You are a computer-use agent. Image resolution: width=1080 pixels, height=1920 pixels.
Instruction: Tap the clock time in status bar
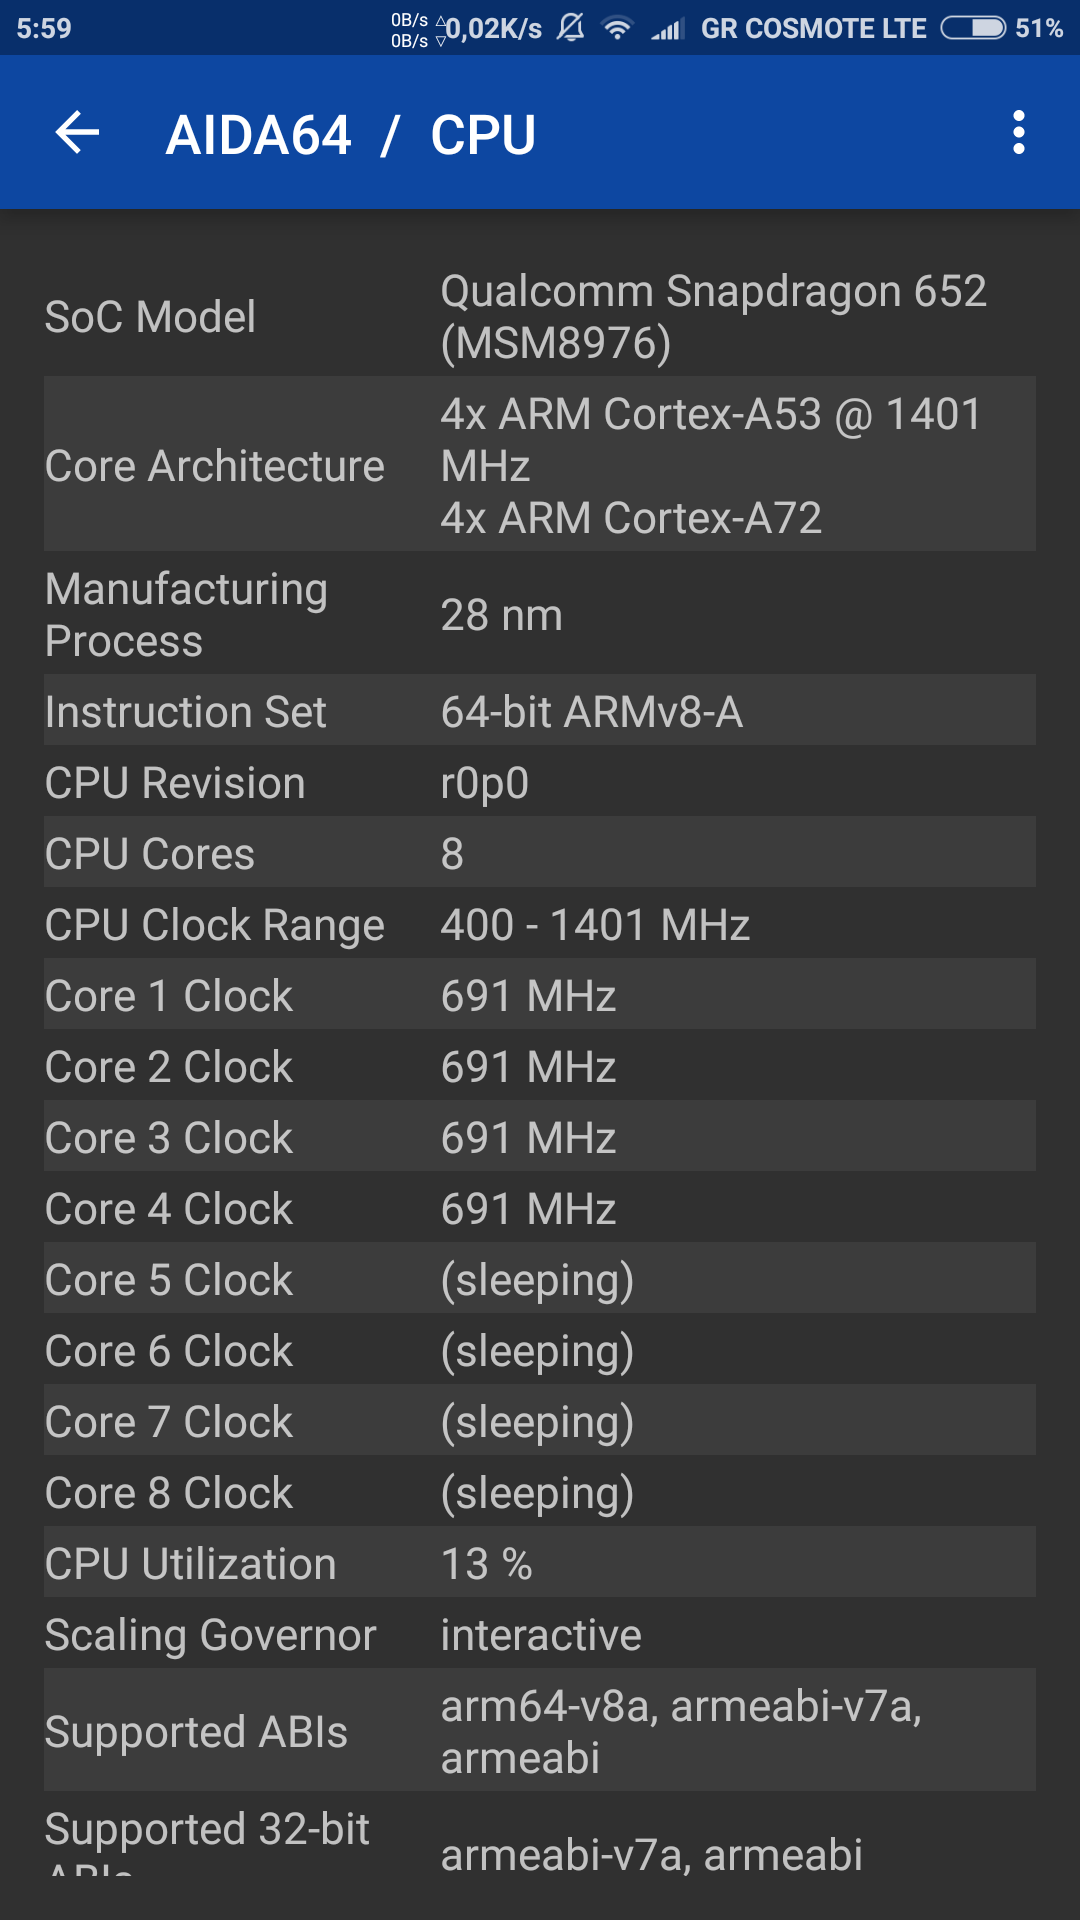[44, 28]
